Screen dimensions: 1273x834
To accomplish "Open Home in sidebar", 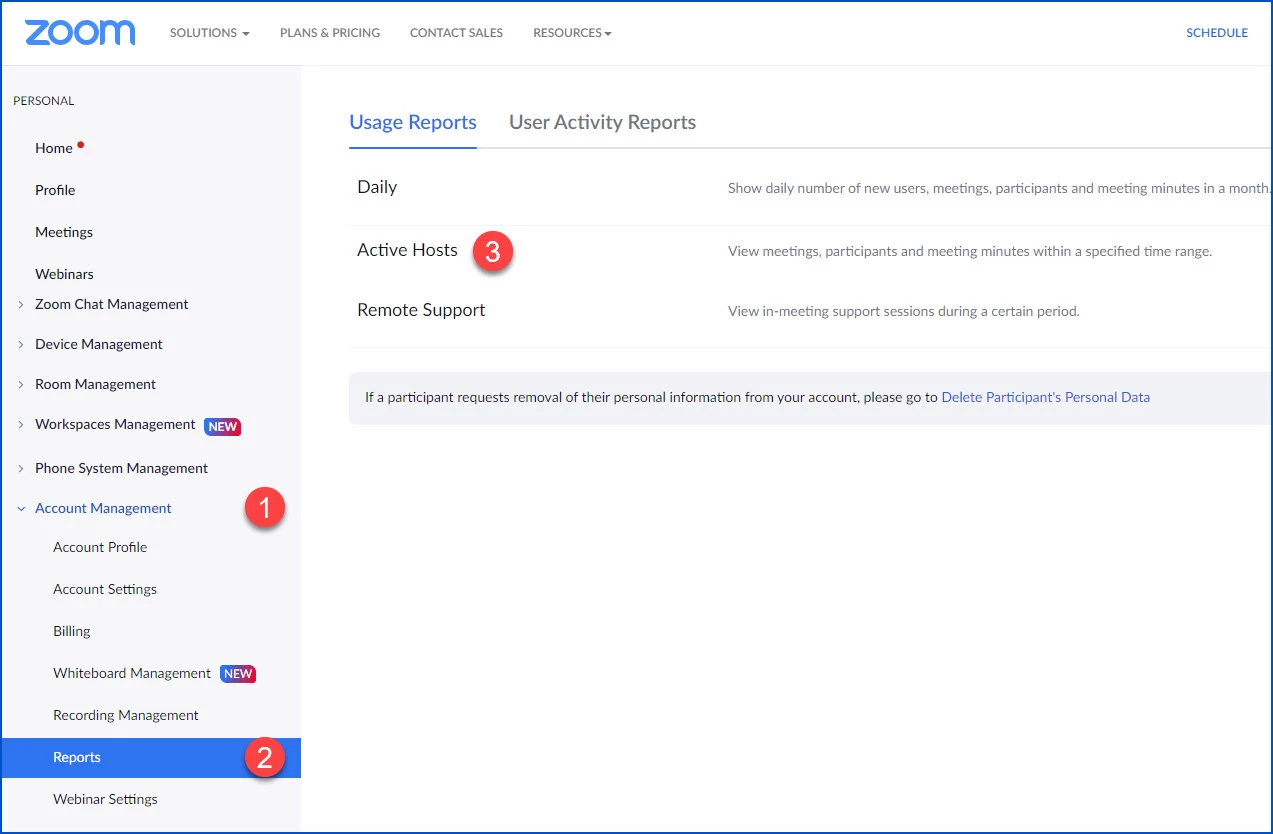I will (x=54, y=148).
